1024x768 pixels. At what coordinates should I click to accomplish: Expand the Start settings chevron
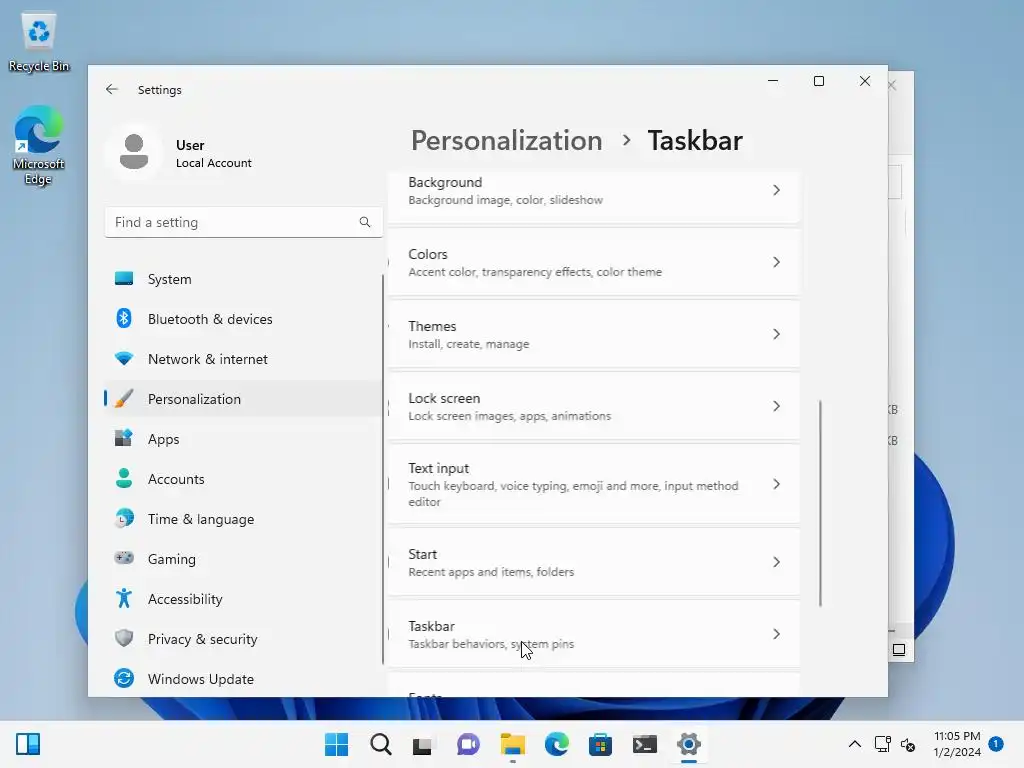(x=776, y=562)
